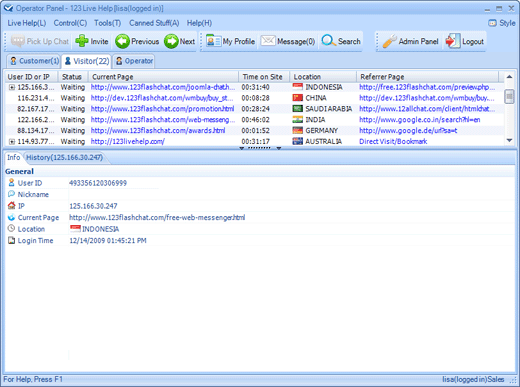Select the Info tab
The height and width of the screenshot is (387, 520).
click(x=14, y=157)
